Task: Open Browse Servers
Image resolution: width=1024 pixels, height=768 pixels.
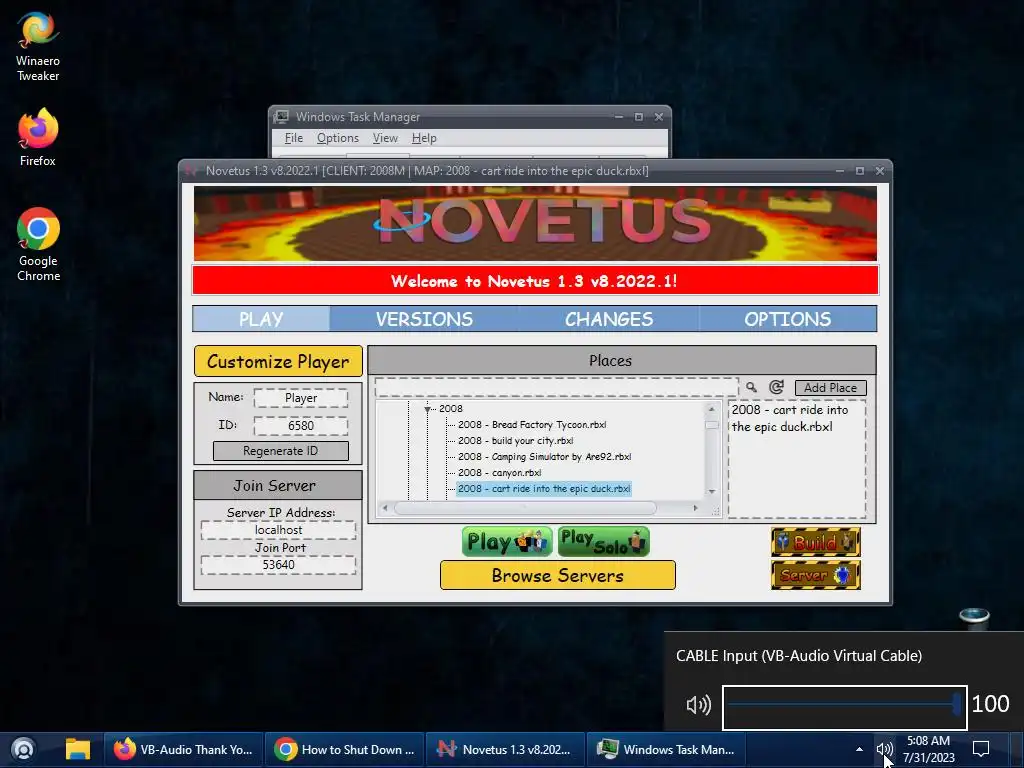Action: click(558, 575)
